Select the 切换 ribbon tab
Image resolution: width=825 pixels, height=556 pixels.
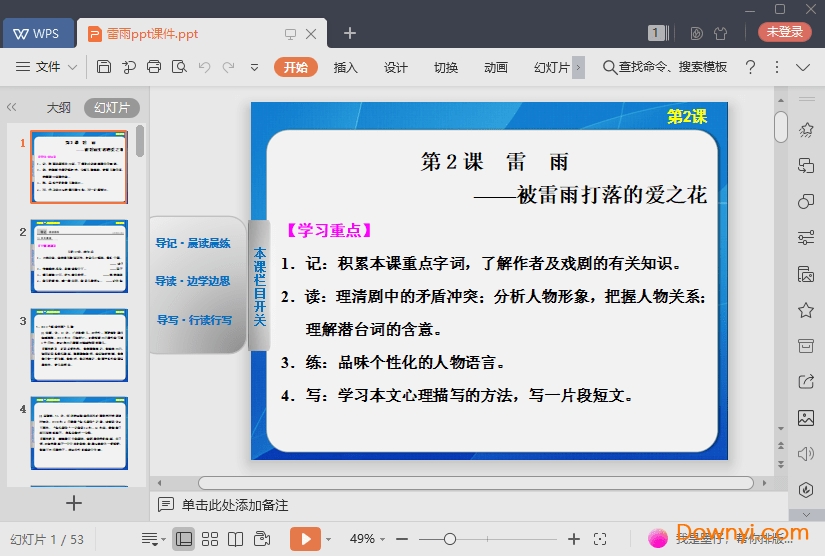tap(446, 67)
